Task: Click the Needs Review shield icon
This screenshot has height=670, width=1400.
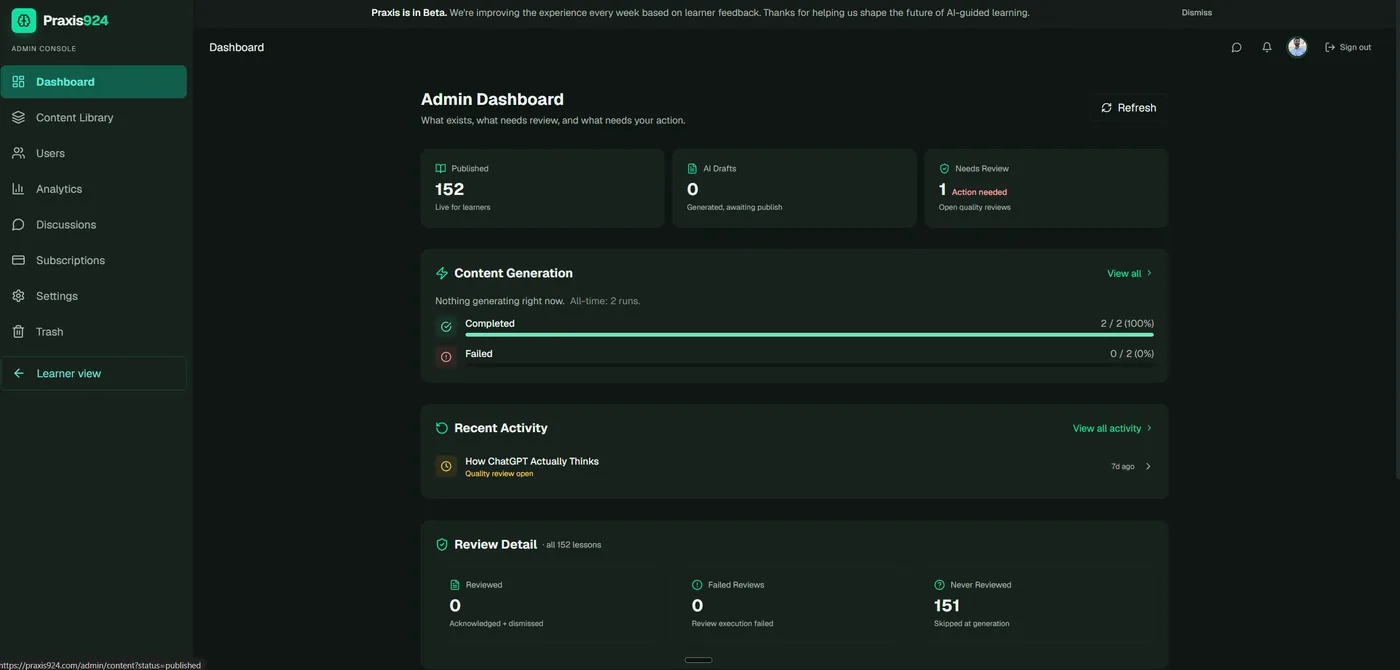Action: 944,169
